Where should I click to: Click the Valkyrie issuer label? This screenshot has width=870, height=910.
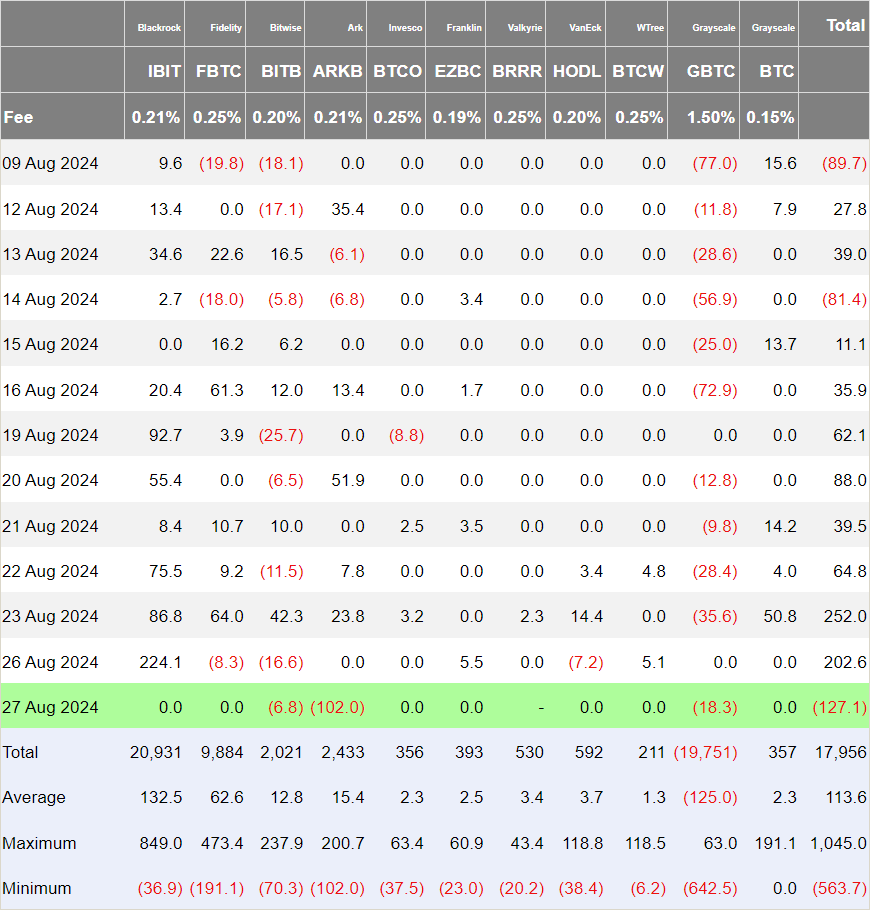[525, 28]
